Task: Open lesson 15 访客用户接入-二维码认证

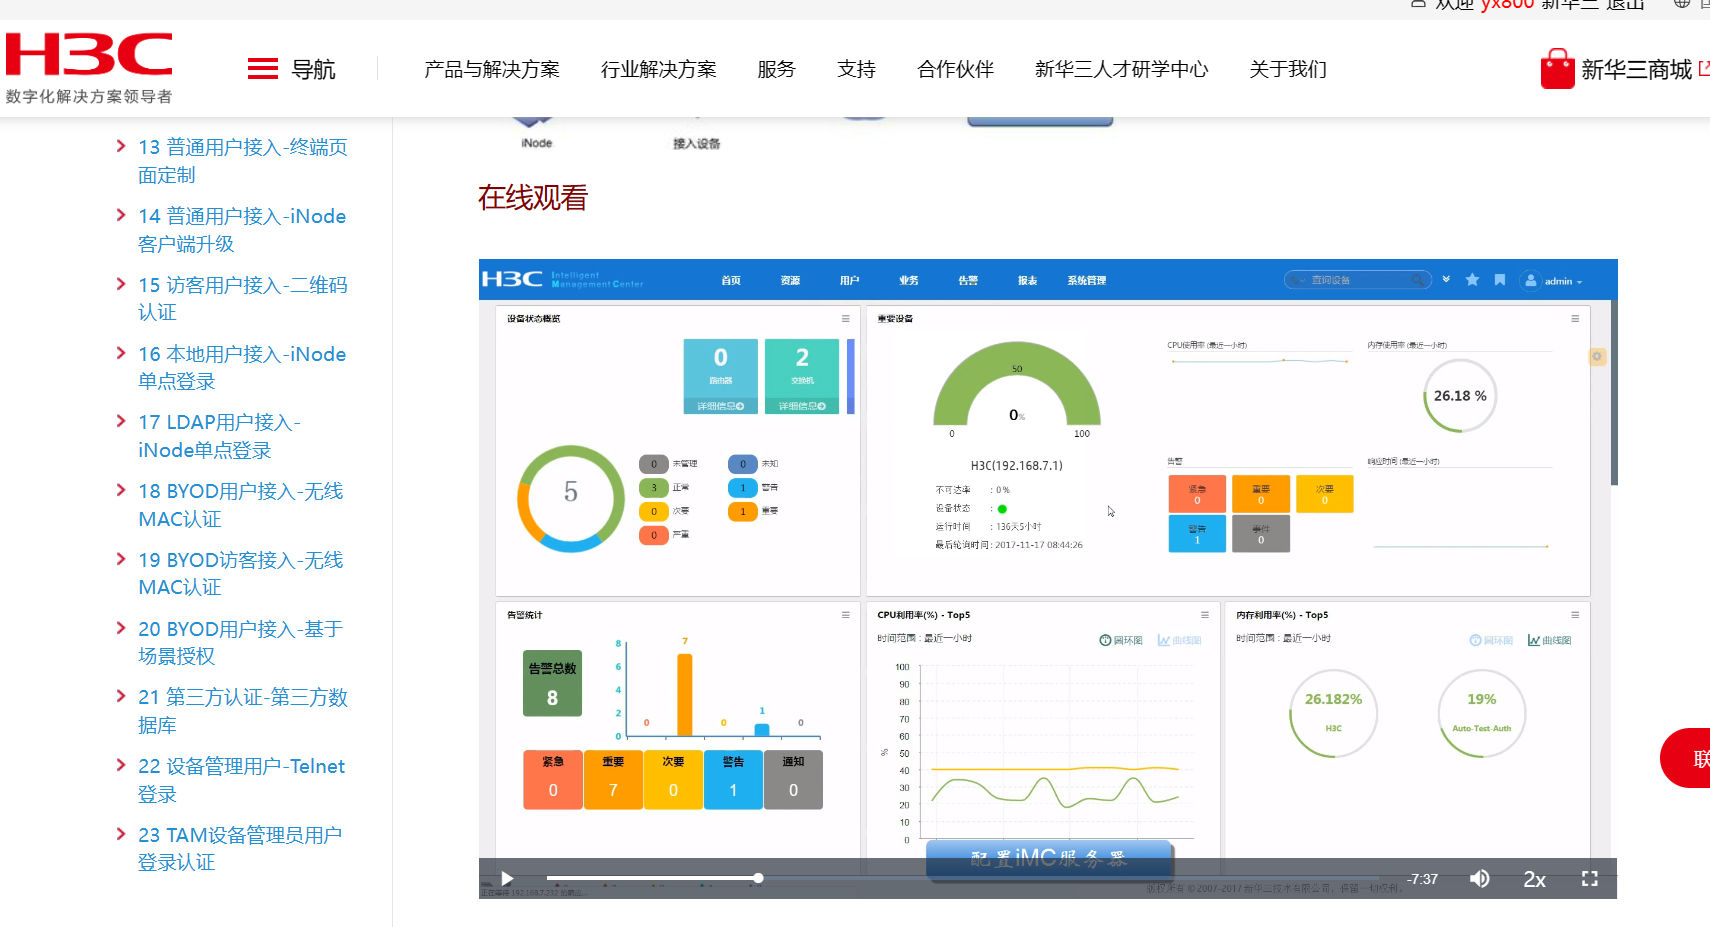Action: point(243,298)
